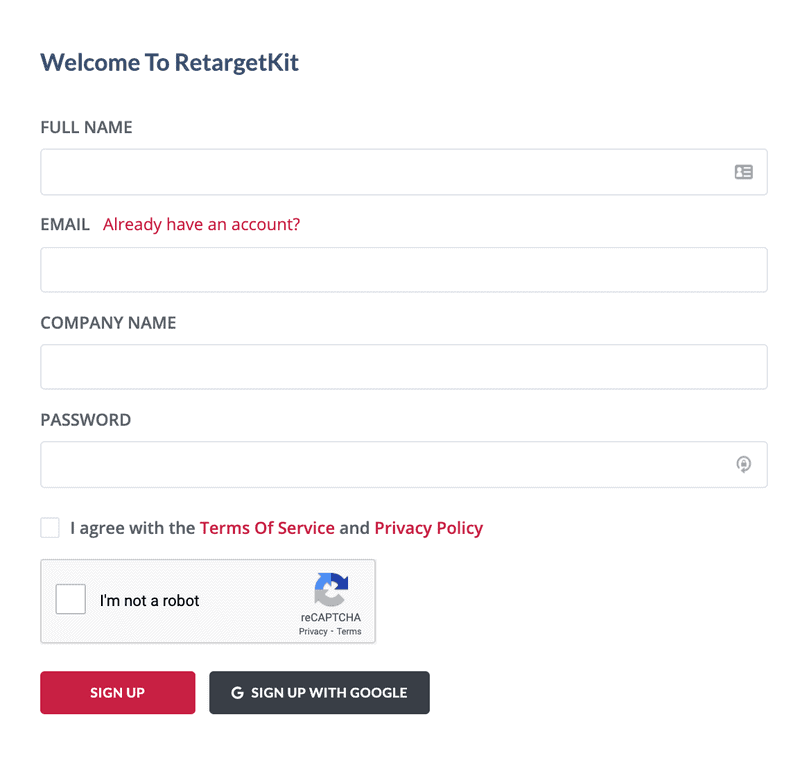
Task: Focus the Full Name input field
Action: coord(404,172)
